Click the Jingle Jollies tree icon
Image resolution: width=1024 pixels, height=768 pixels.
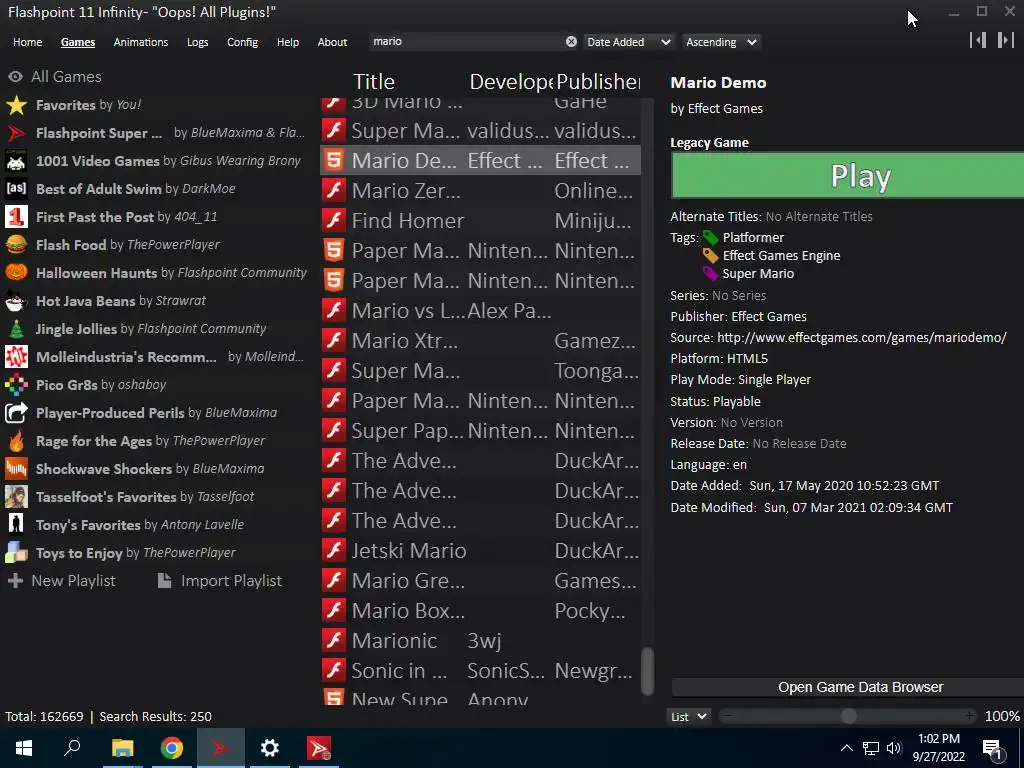[16, 329]
